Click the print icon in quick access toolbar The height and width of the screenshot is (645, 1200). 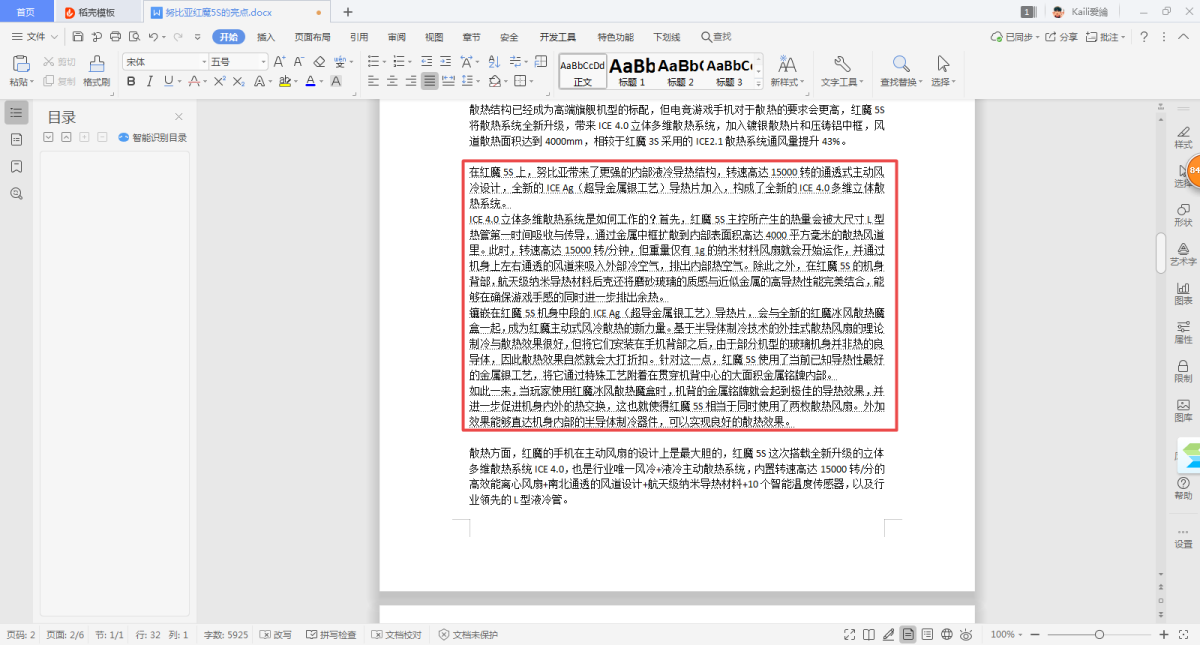pos(115,37)
